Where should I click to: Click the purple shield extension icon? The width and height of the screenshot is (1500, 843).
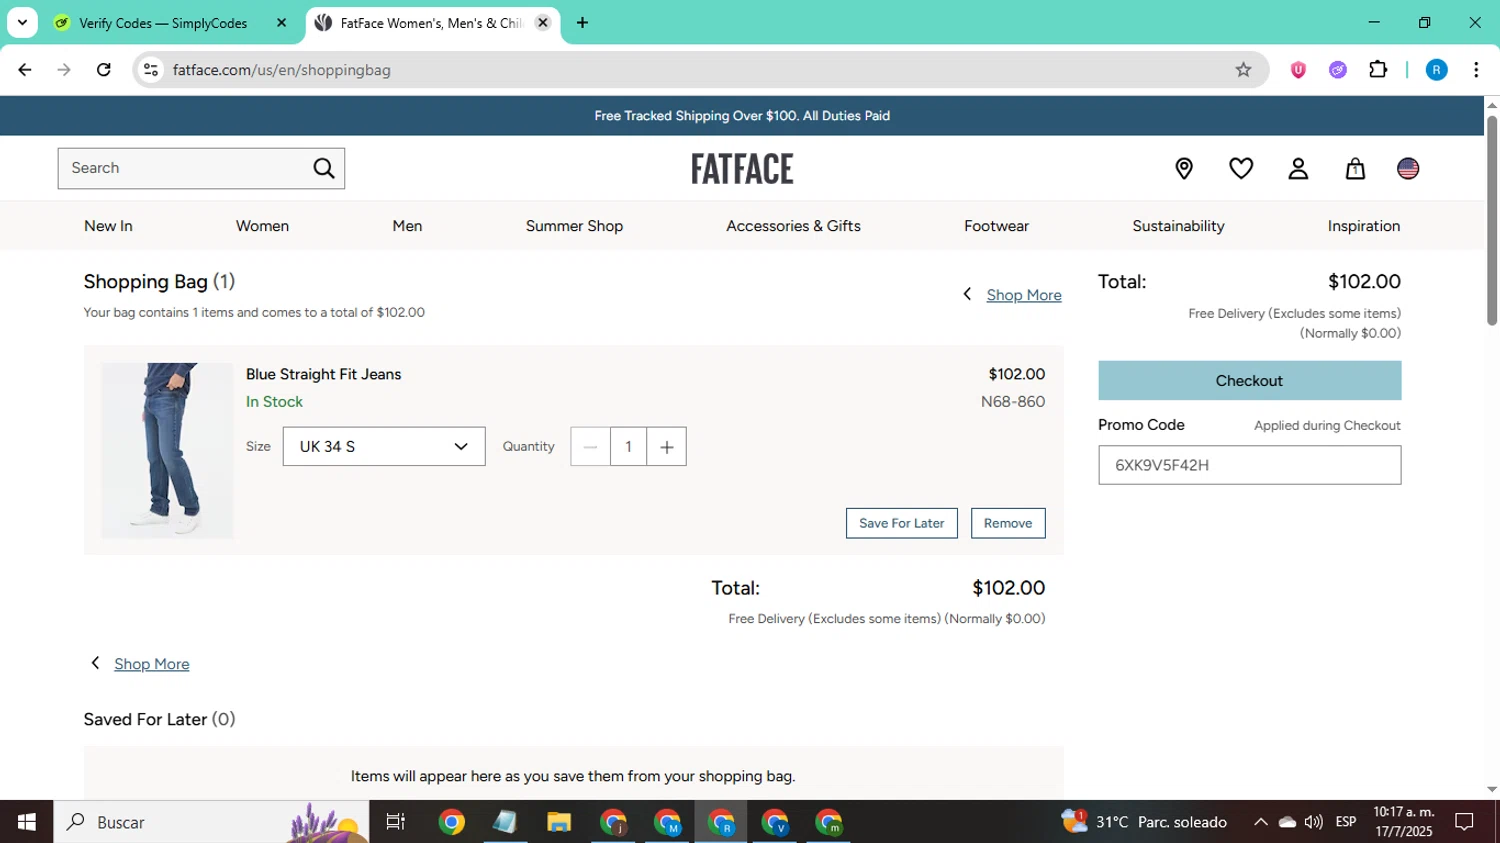[x=1298, y=69]
